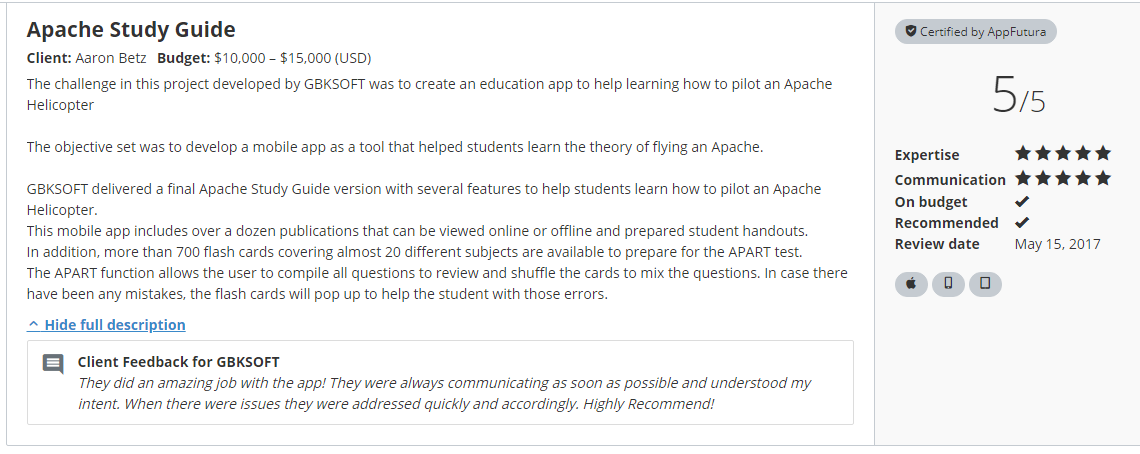
Task: Collapse description with the caret before Hide
Action: 33,324
